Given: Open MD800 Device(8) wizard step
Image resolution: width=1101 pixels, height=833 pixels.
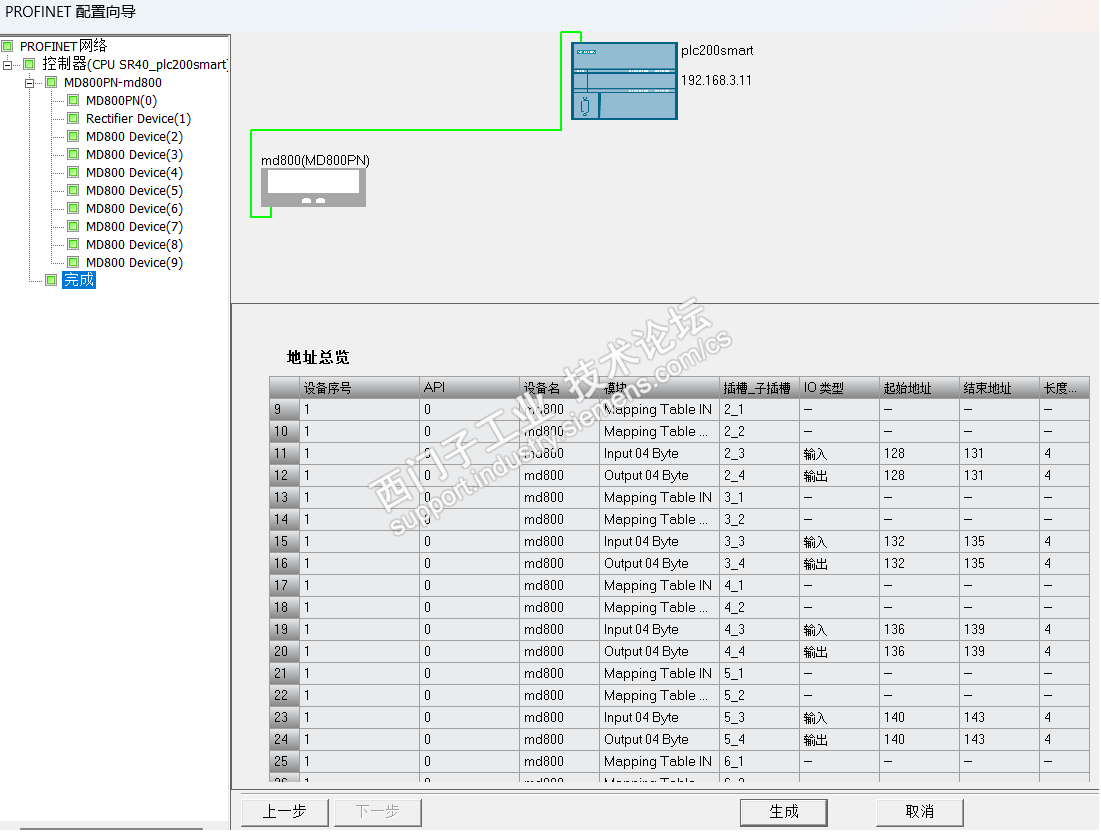Looking at the screenshot, I should (134, 244).
